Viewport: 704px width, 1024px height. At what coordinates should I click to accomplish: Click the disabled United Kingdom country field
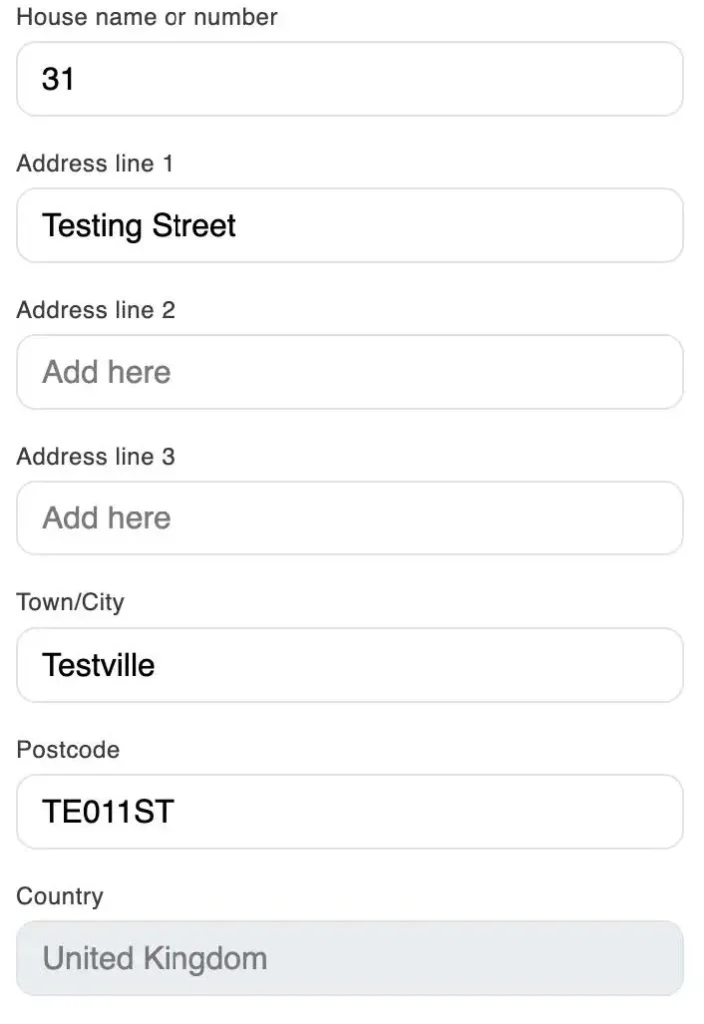pos(350,957)
